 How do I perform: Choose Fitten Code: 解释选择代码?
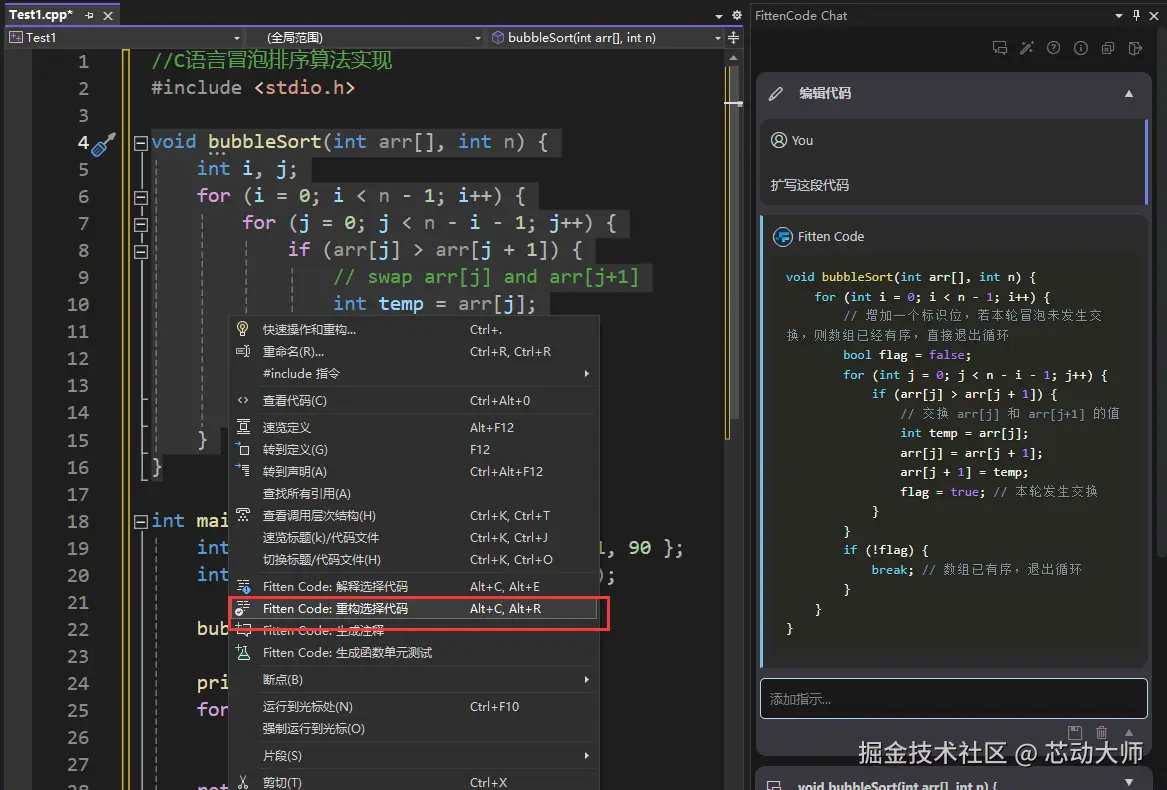tap(415, 587)
